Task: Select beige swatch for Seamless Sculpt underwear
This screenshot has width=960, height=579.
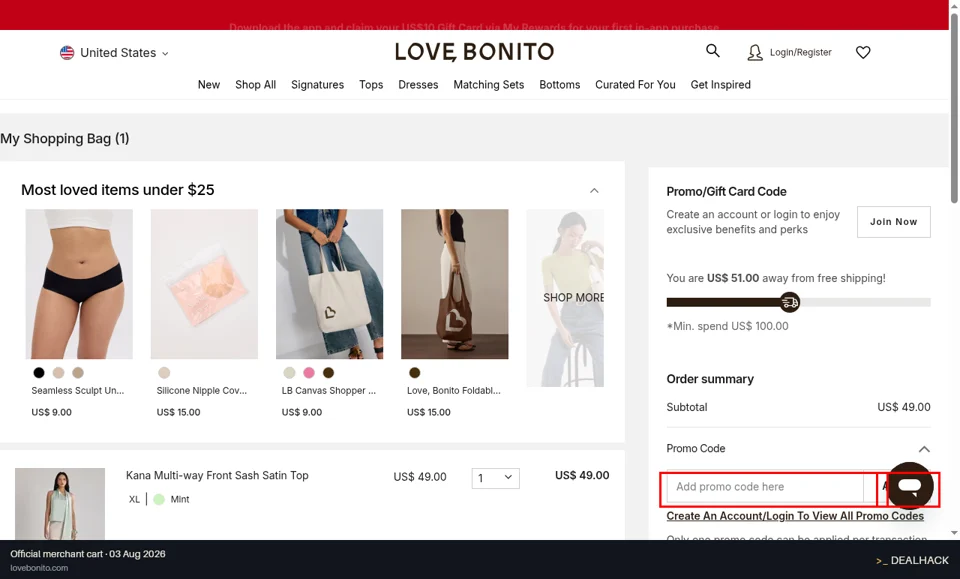Action: click(x=58, y=373)
